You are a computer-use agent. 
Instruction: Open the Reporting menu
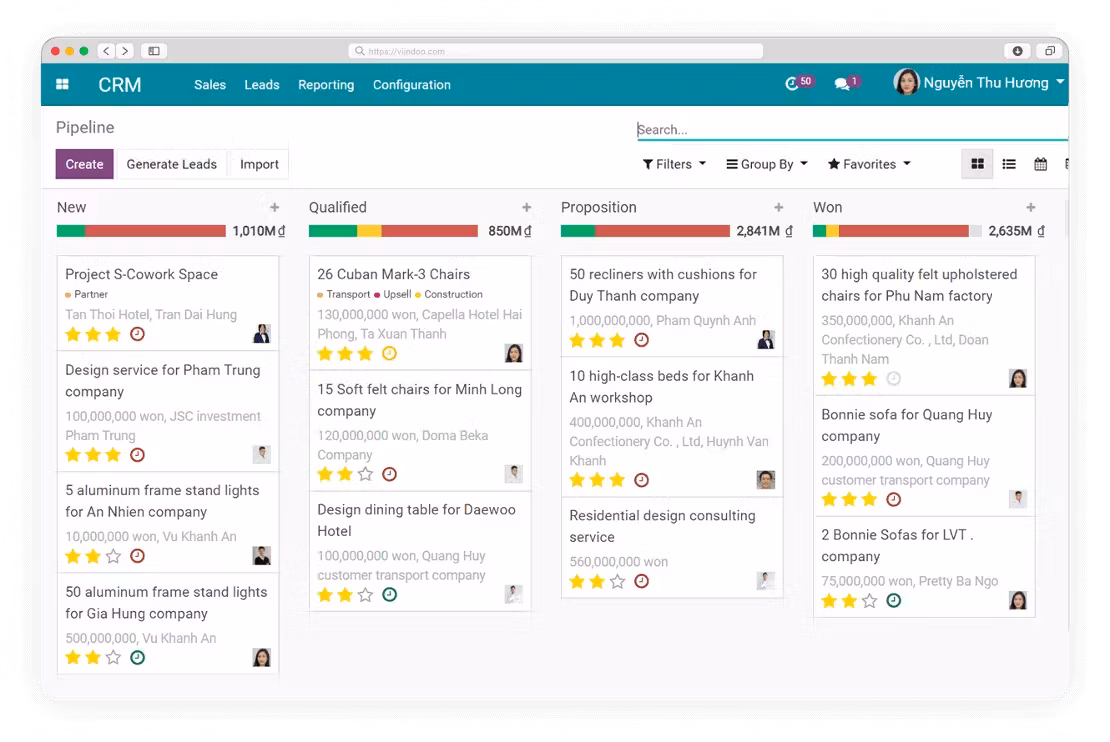pos(326,85)
